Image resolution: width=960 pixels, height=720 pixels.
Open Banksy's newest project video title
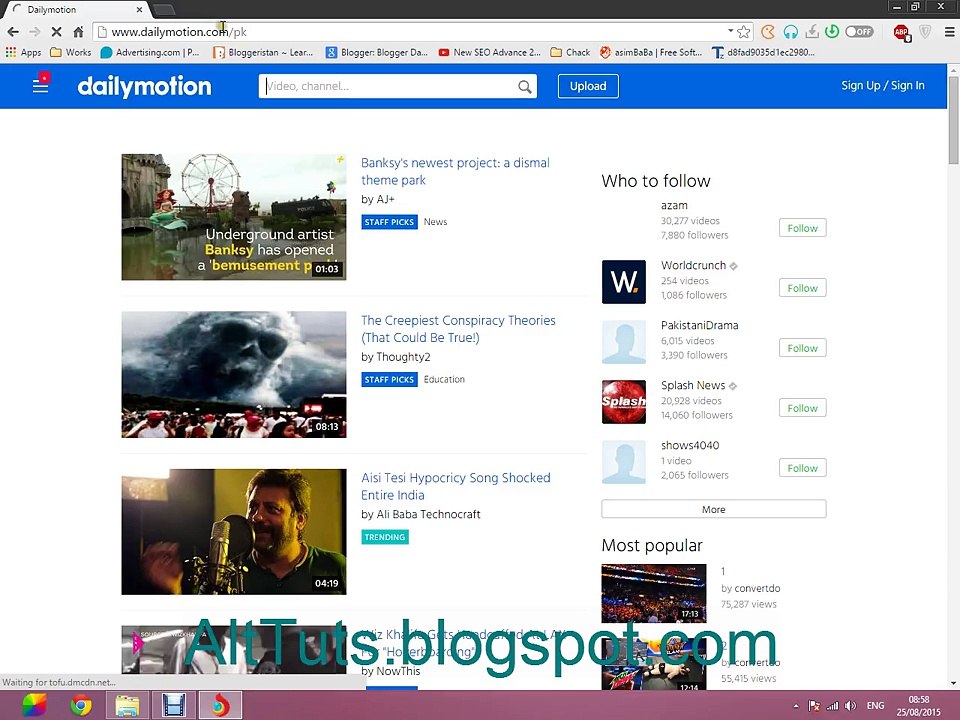click(x=455, y=171)
